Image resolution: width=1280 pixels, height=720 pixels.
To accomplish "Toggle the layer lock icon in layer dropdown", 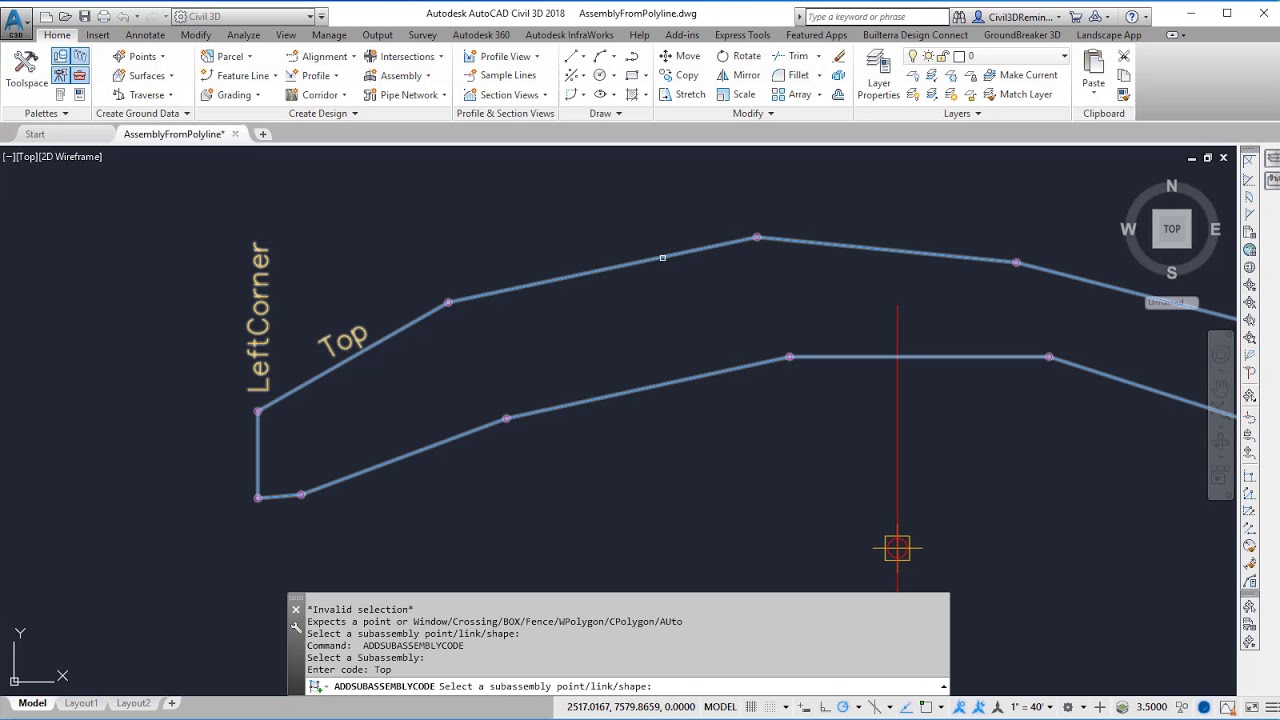I will pos(942,56).
